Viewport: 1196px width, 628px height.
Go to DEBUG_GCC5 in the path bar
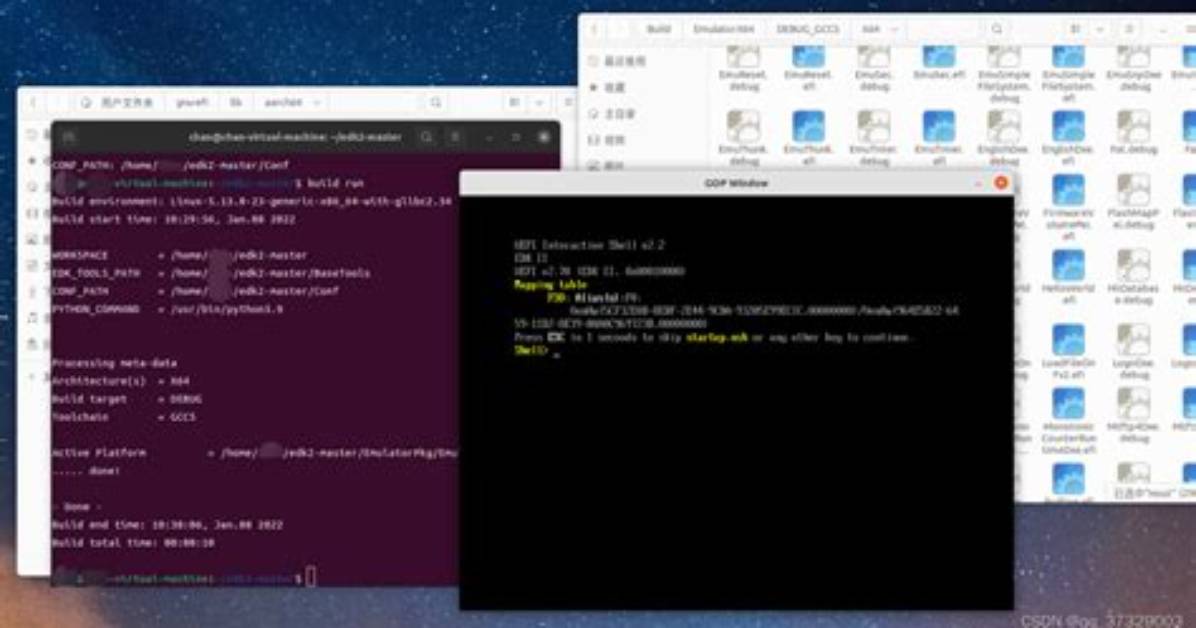[x=808, y=29]
